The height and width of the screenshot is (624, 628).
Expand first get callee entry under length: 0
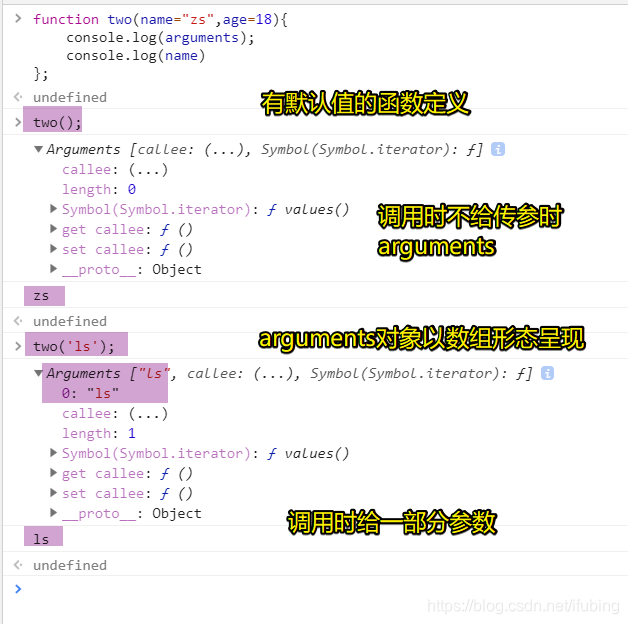(53, 229)
